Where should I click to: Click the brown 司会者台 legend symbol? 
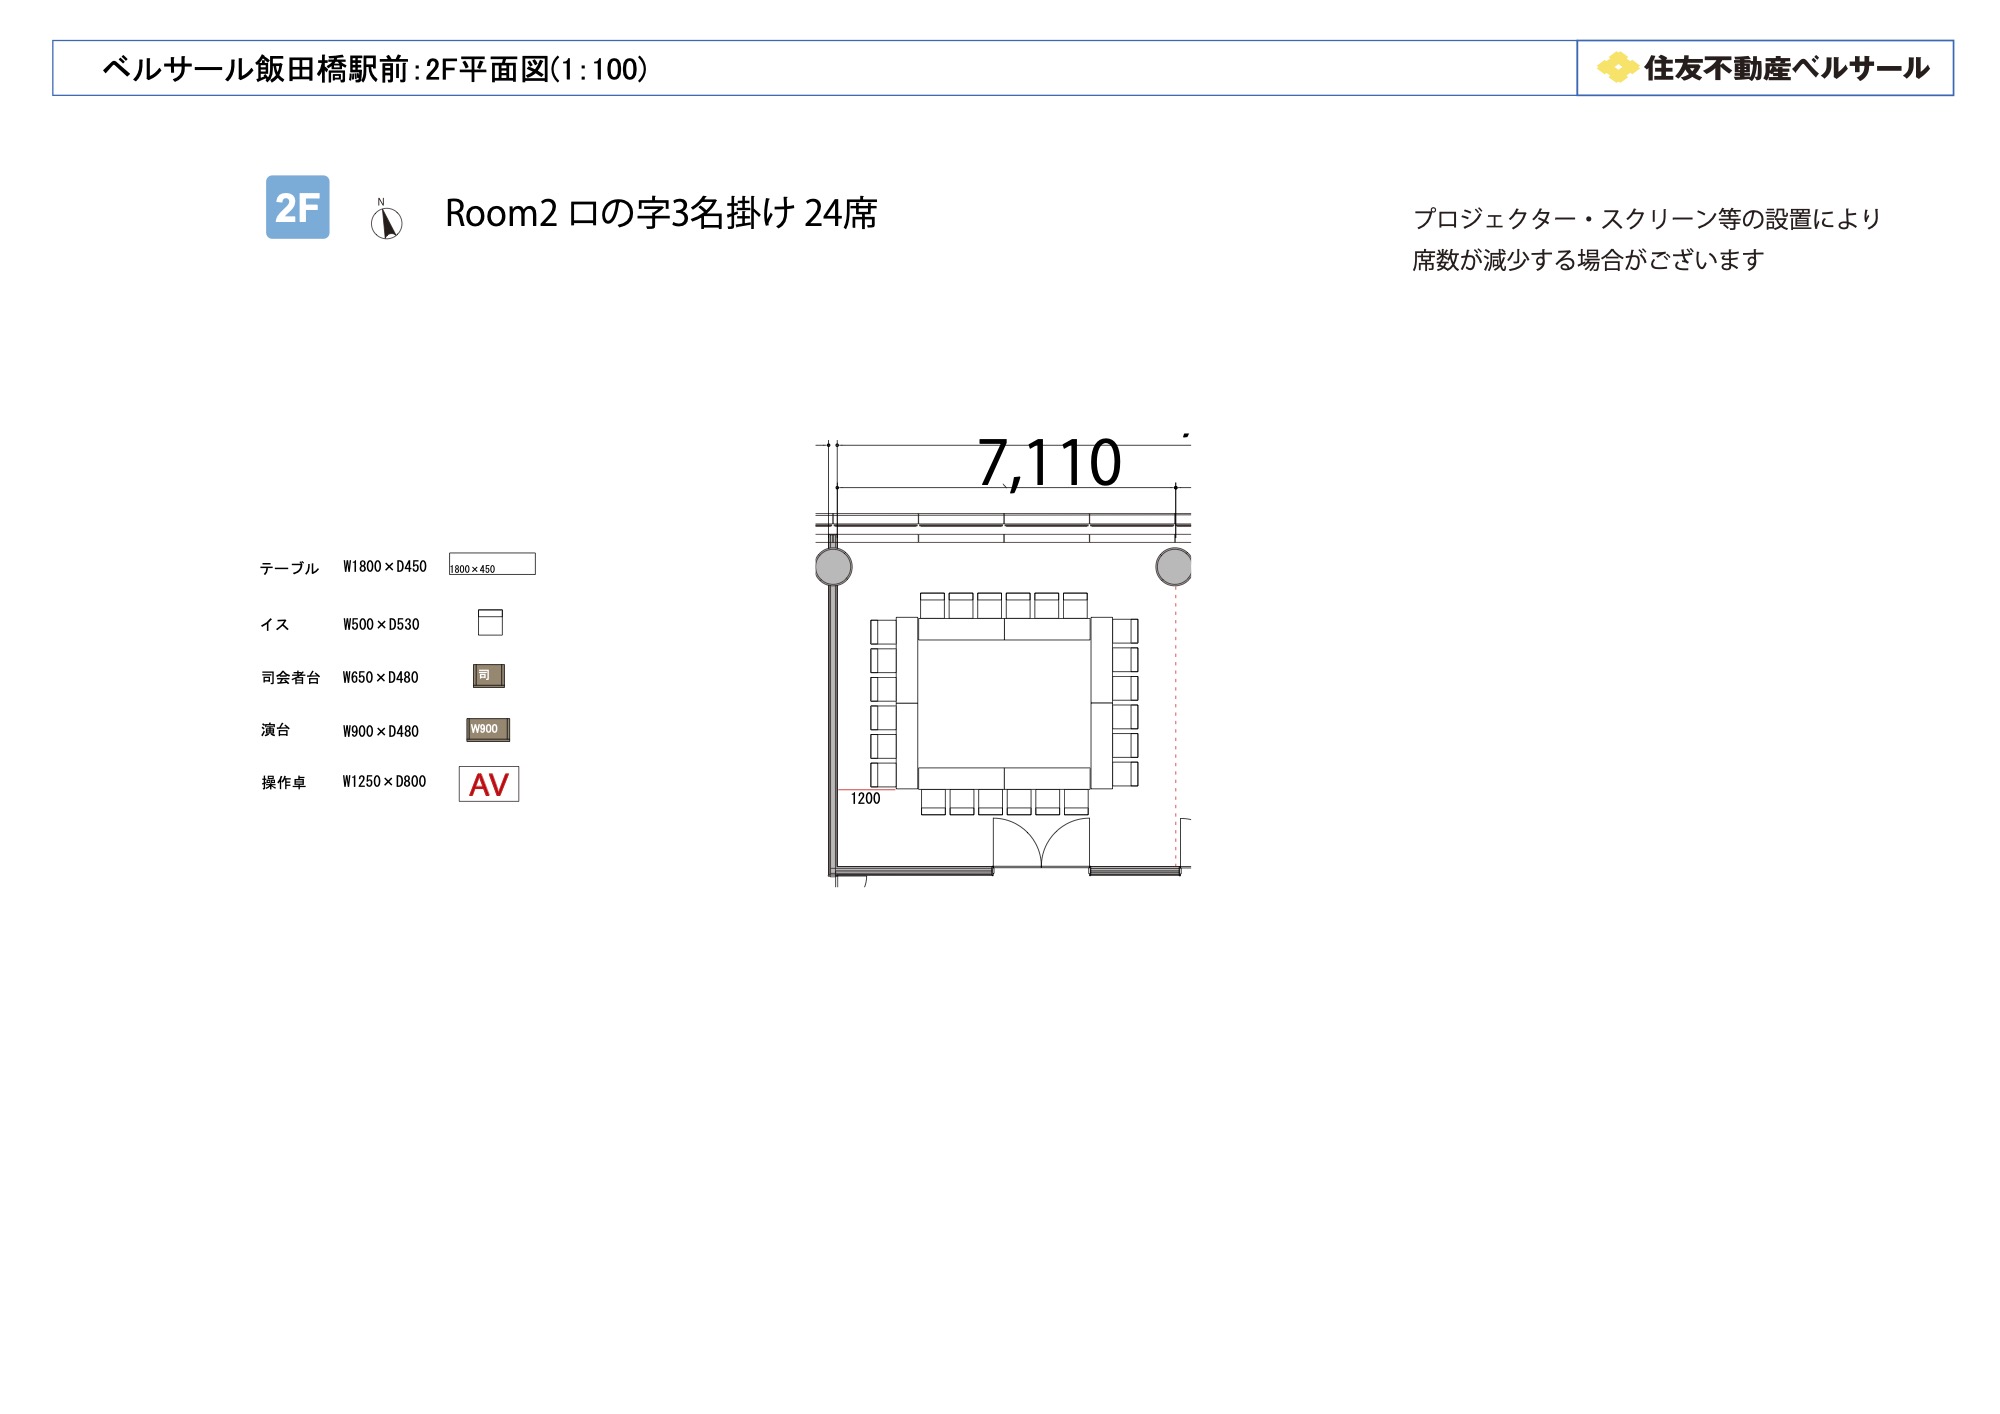click(489, 676)
